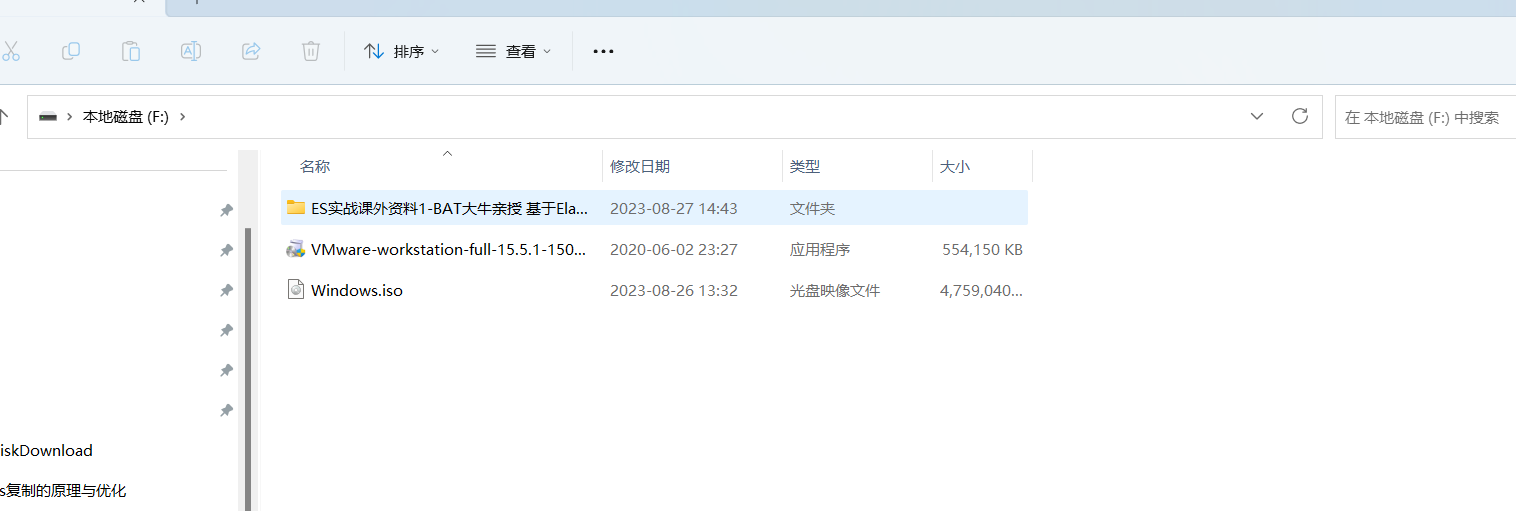
Task: Click the Paste clipboard icon
Action: tap(131, 51)
